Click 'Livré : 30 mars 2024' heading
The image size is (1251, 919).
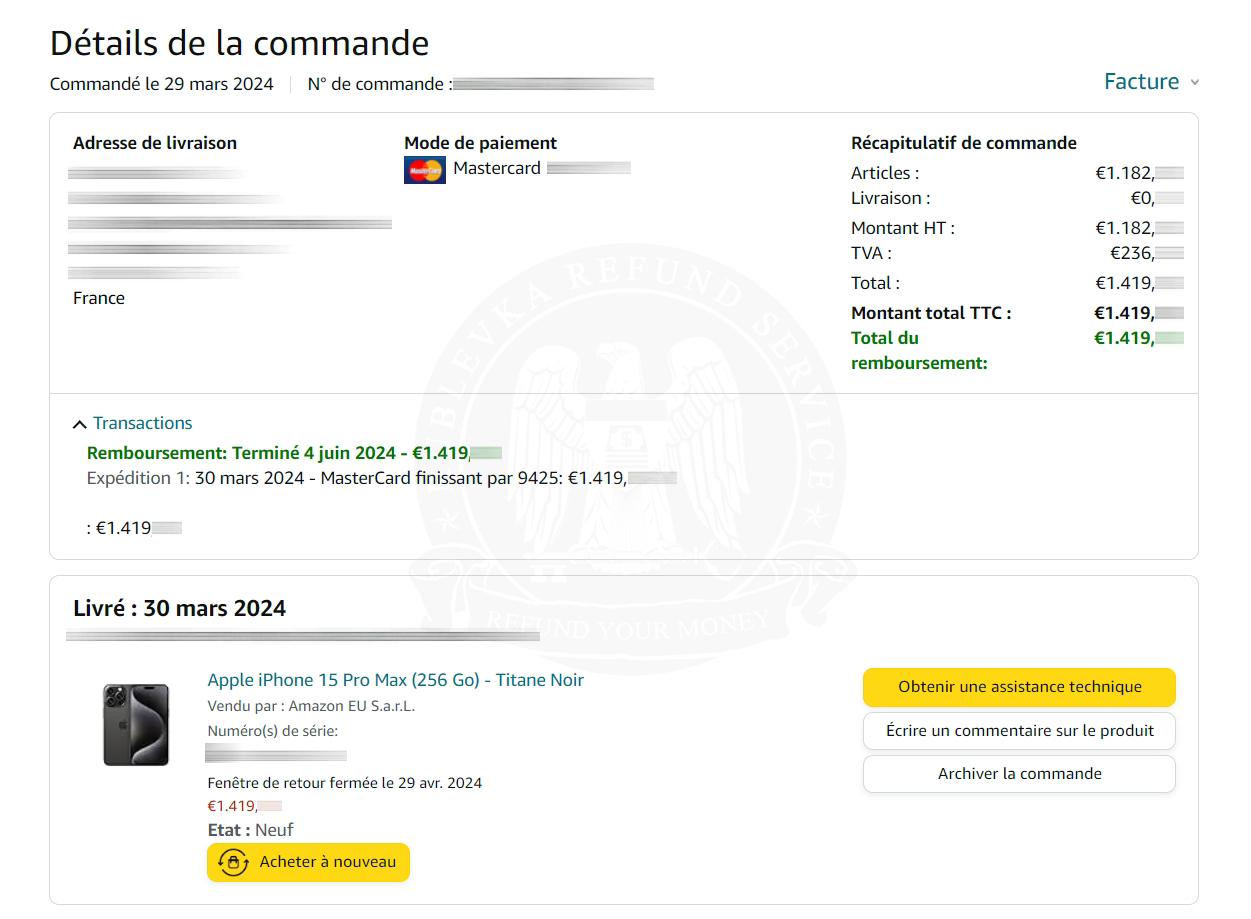click(x=180, y=608)
